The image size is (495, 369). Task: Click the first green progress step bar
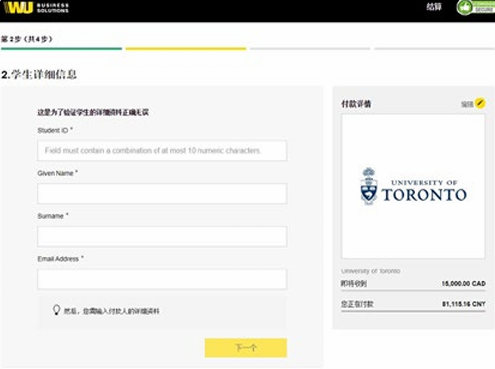click(61, 49)
